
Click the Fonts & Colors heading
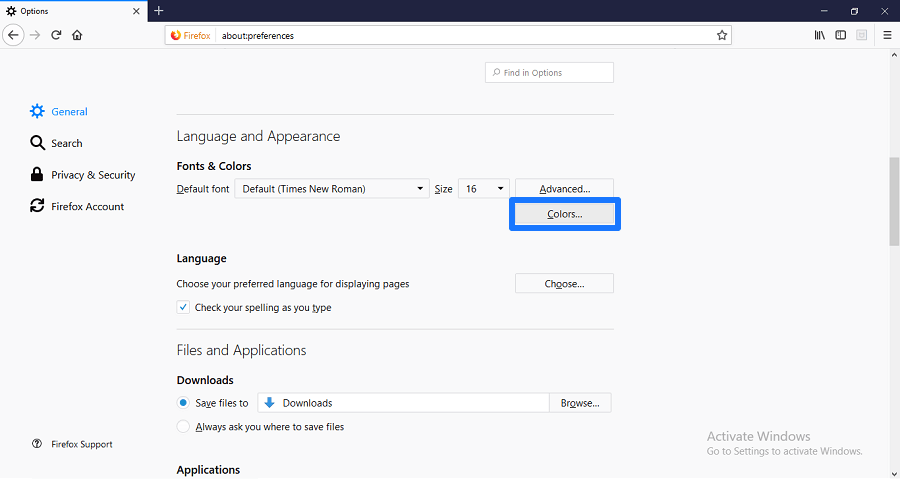[214, 166]
